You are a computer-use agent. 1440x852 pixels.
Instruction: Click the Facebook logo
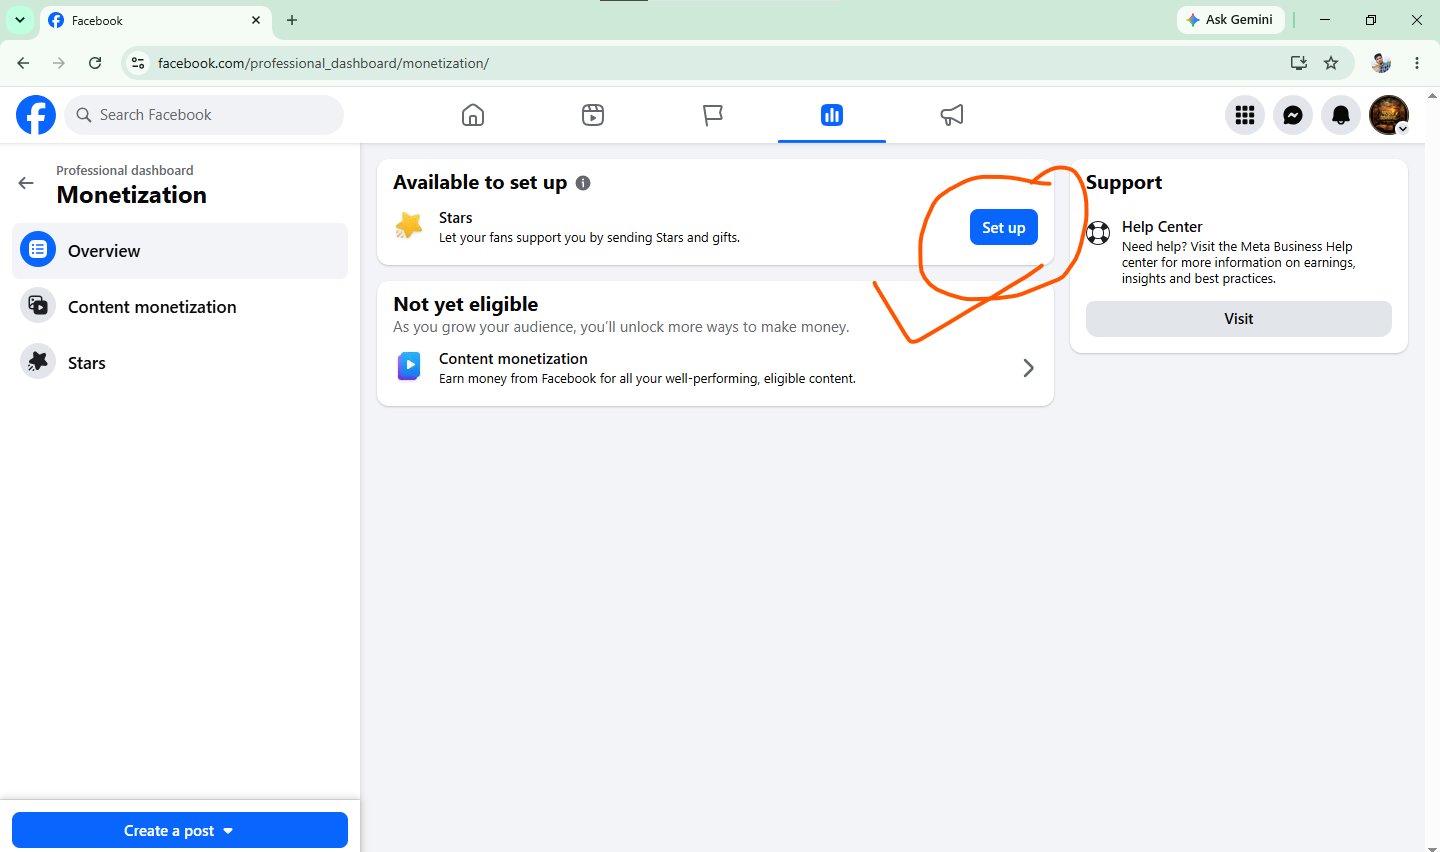click(36, 115)
